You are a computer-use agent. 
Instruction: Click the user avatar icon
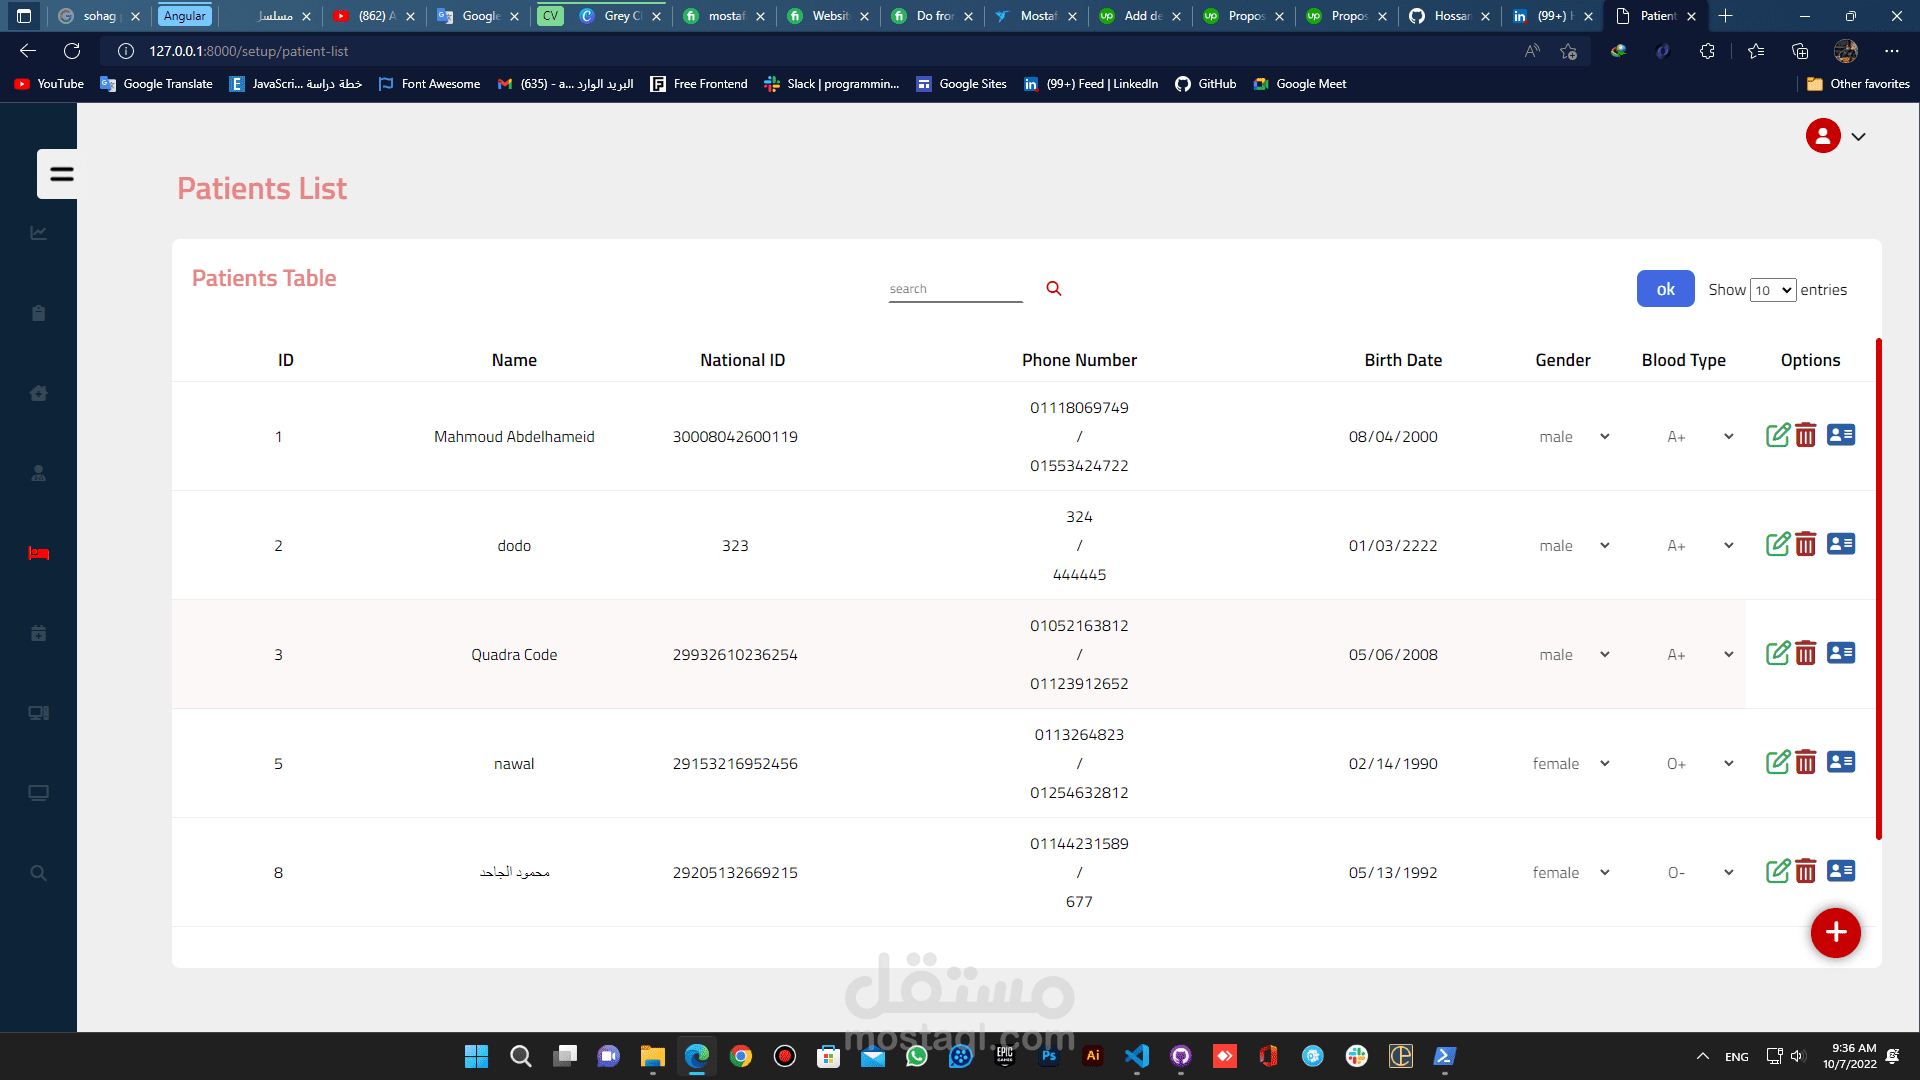pyautogui.click(x=1822, y=136)
